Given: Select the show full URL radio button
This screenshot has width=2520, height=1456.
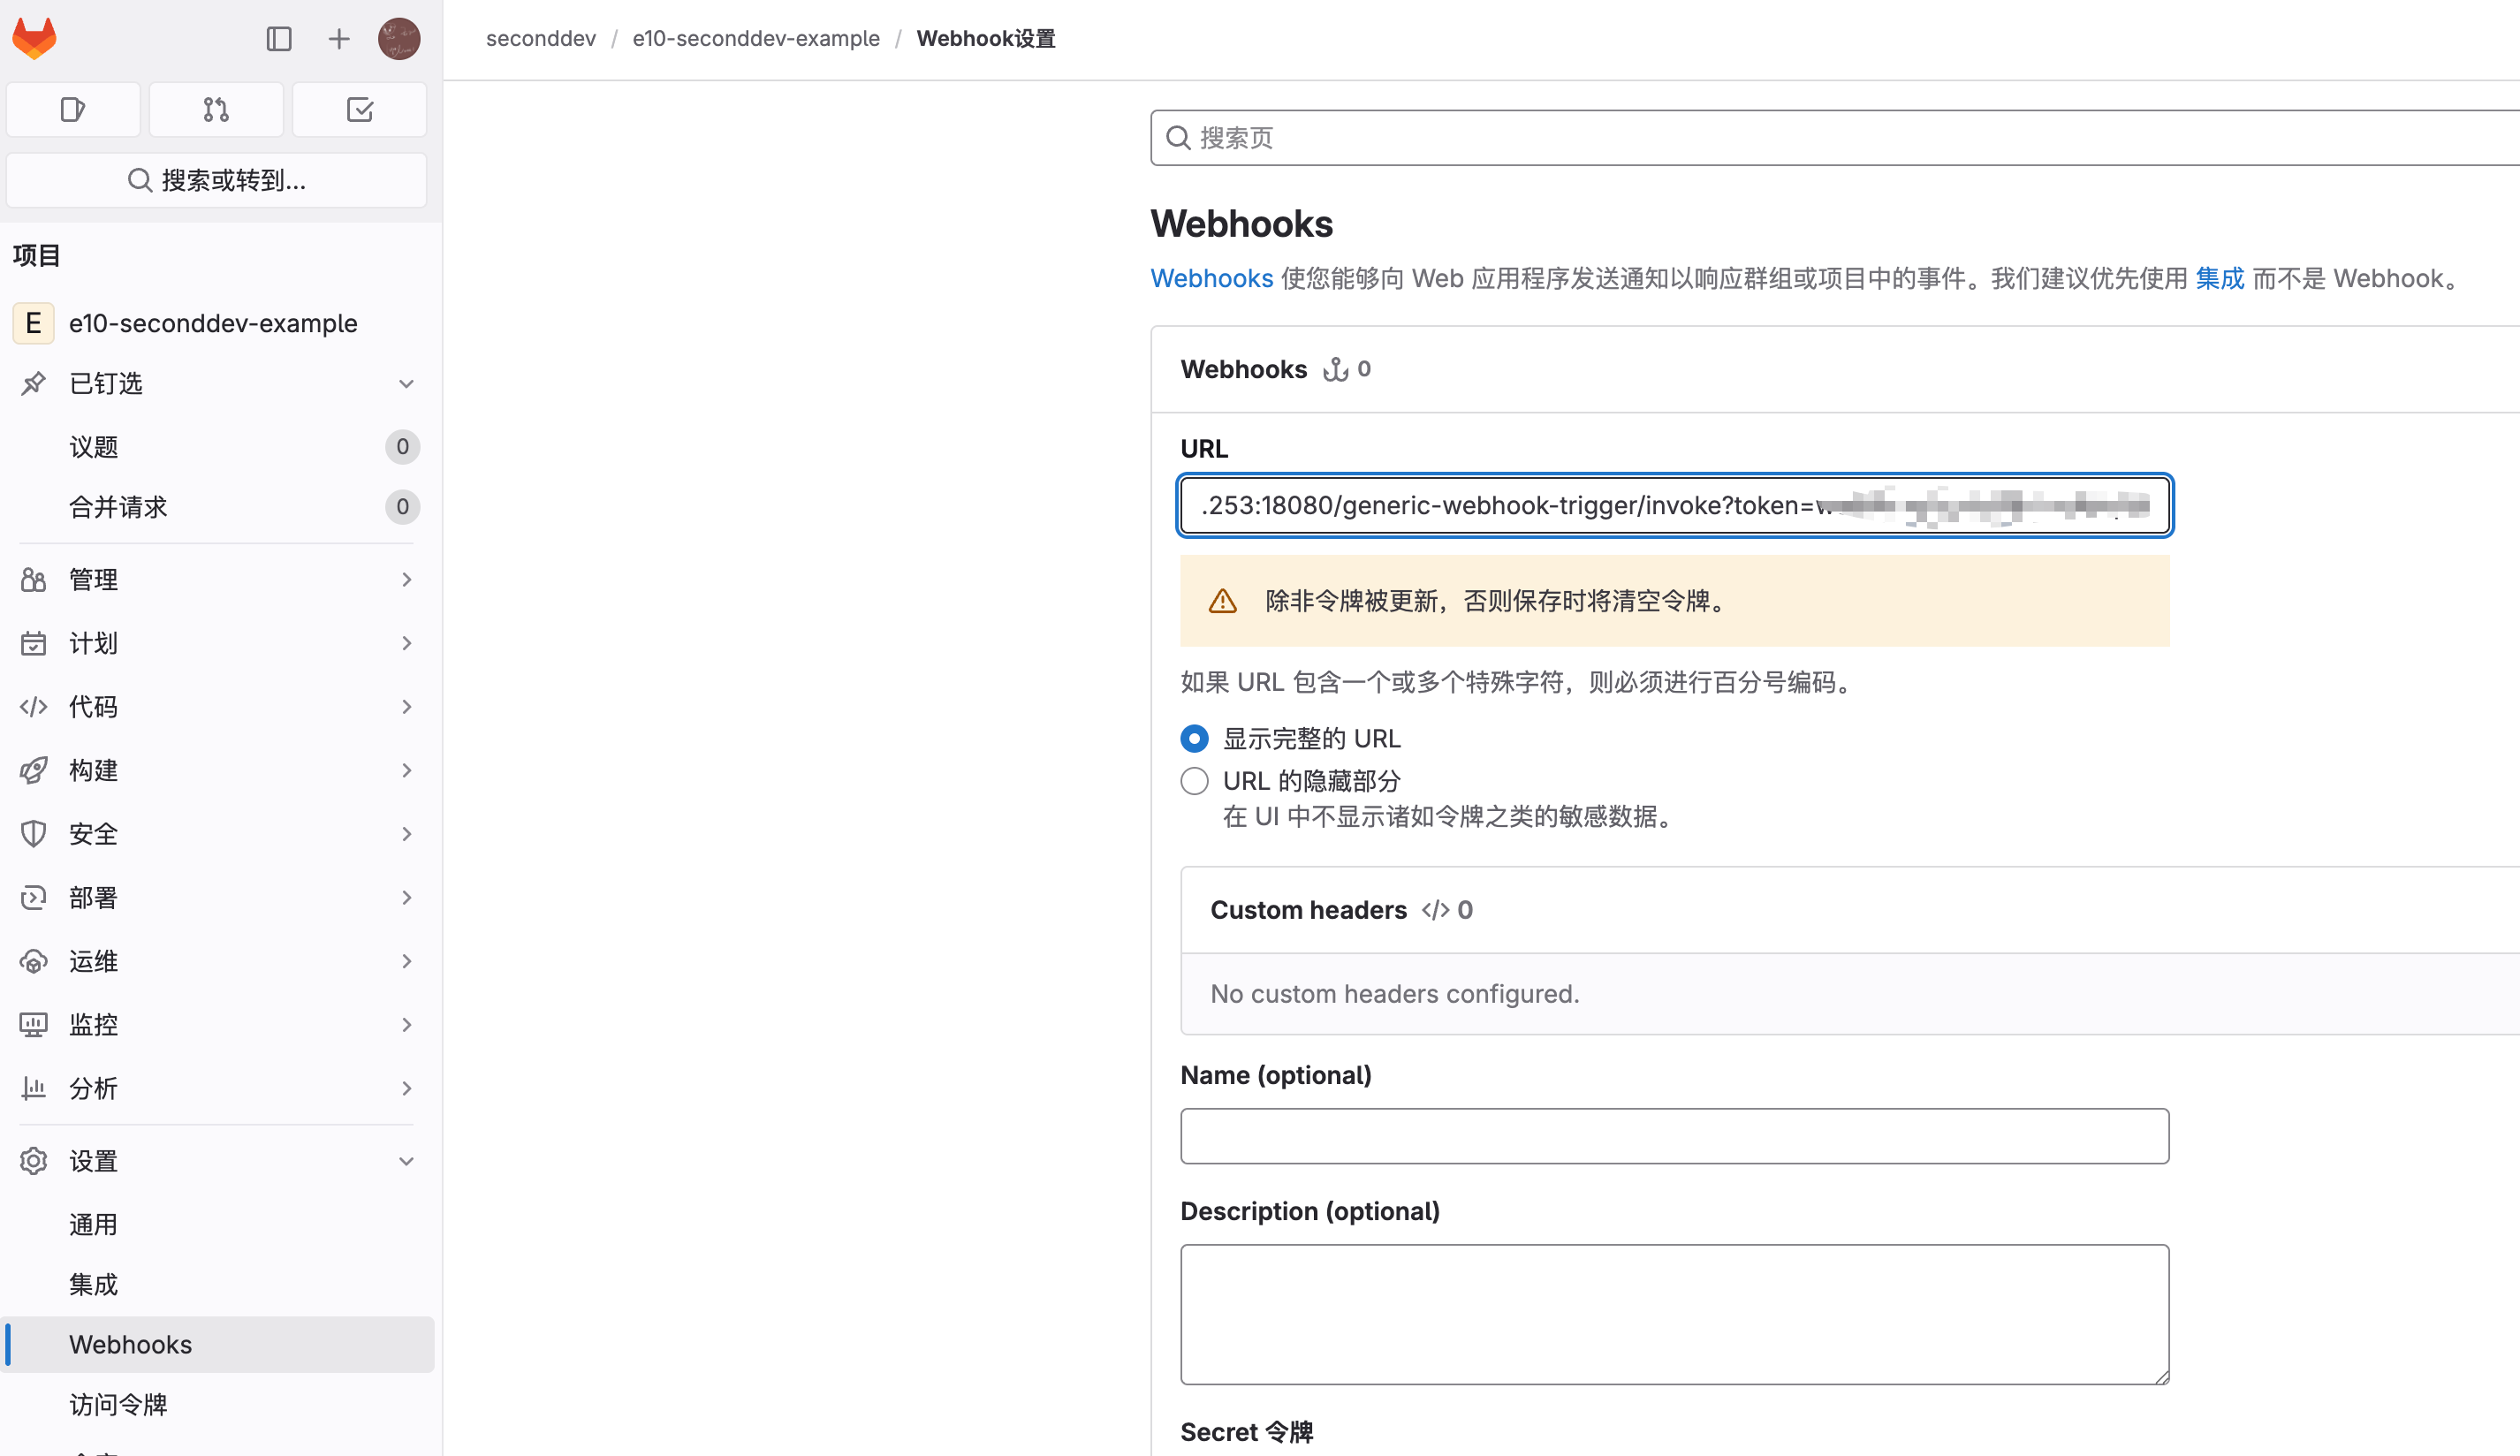Looking at the screenshot, I should (x=1194, y=738).
